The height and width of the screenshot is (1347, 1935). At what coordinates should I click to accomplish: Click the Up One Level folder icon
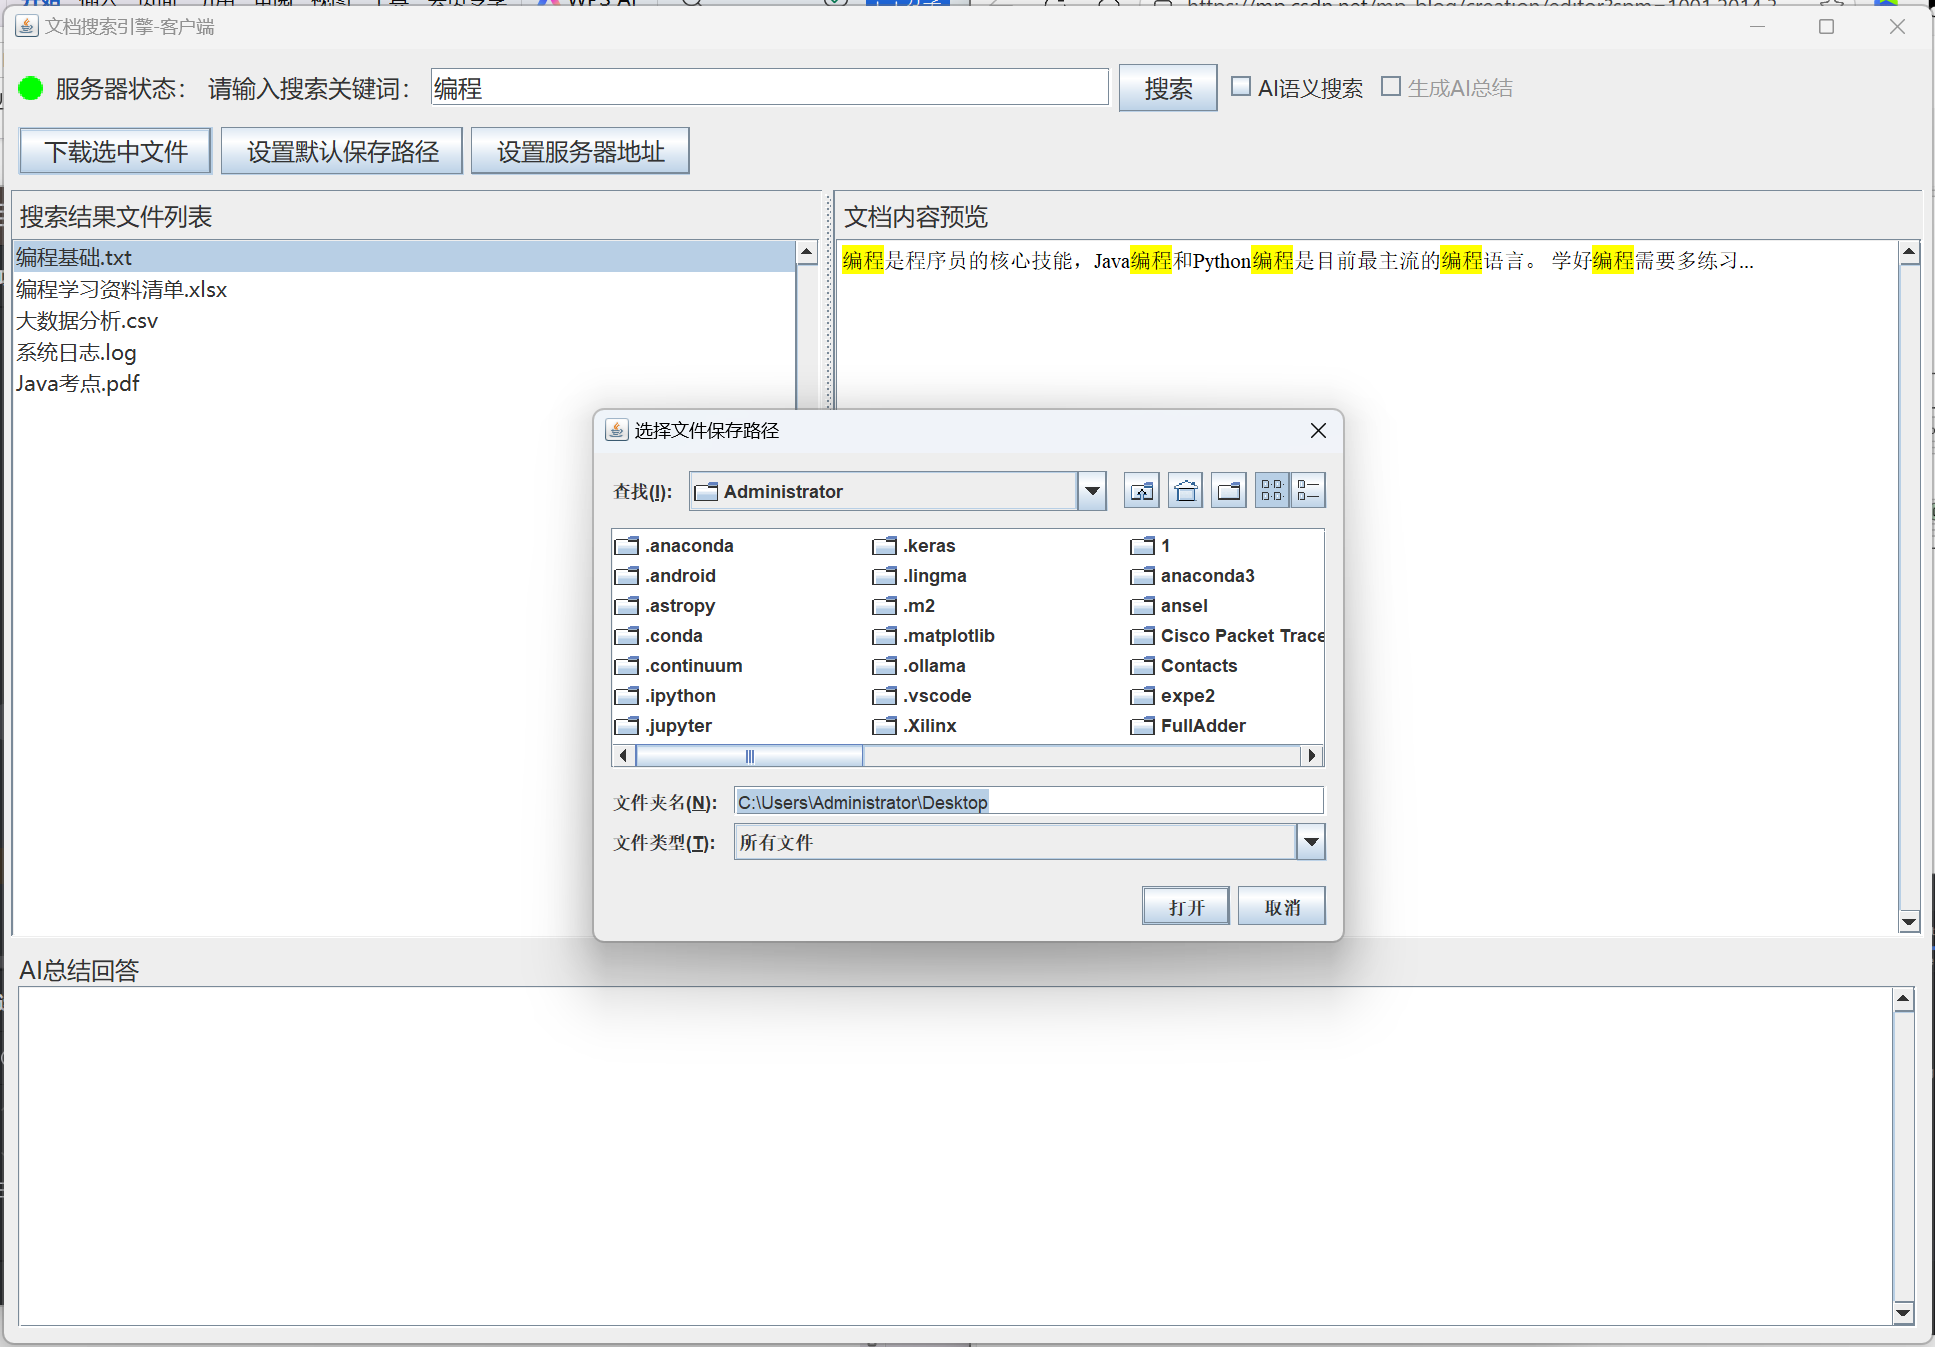[1142, 491]
